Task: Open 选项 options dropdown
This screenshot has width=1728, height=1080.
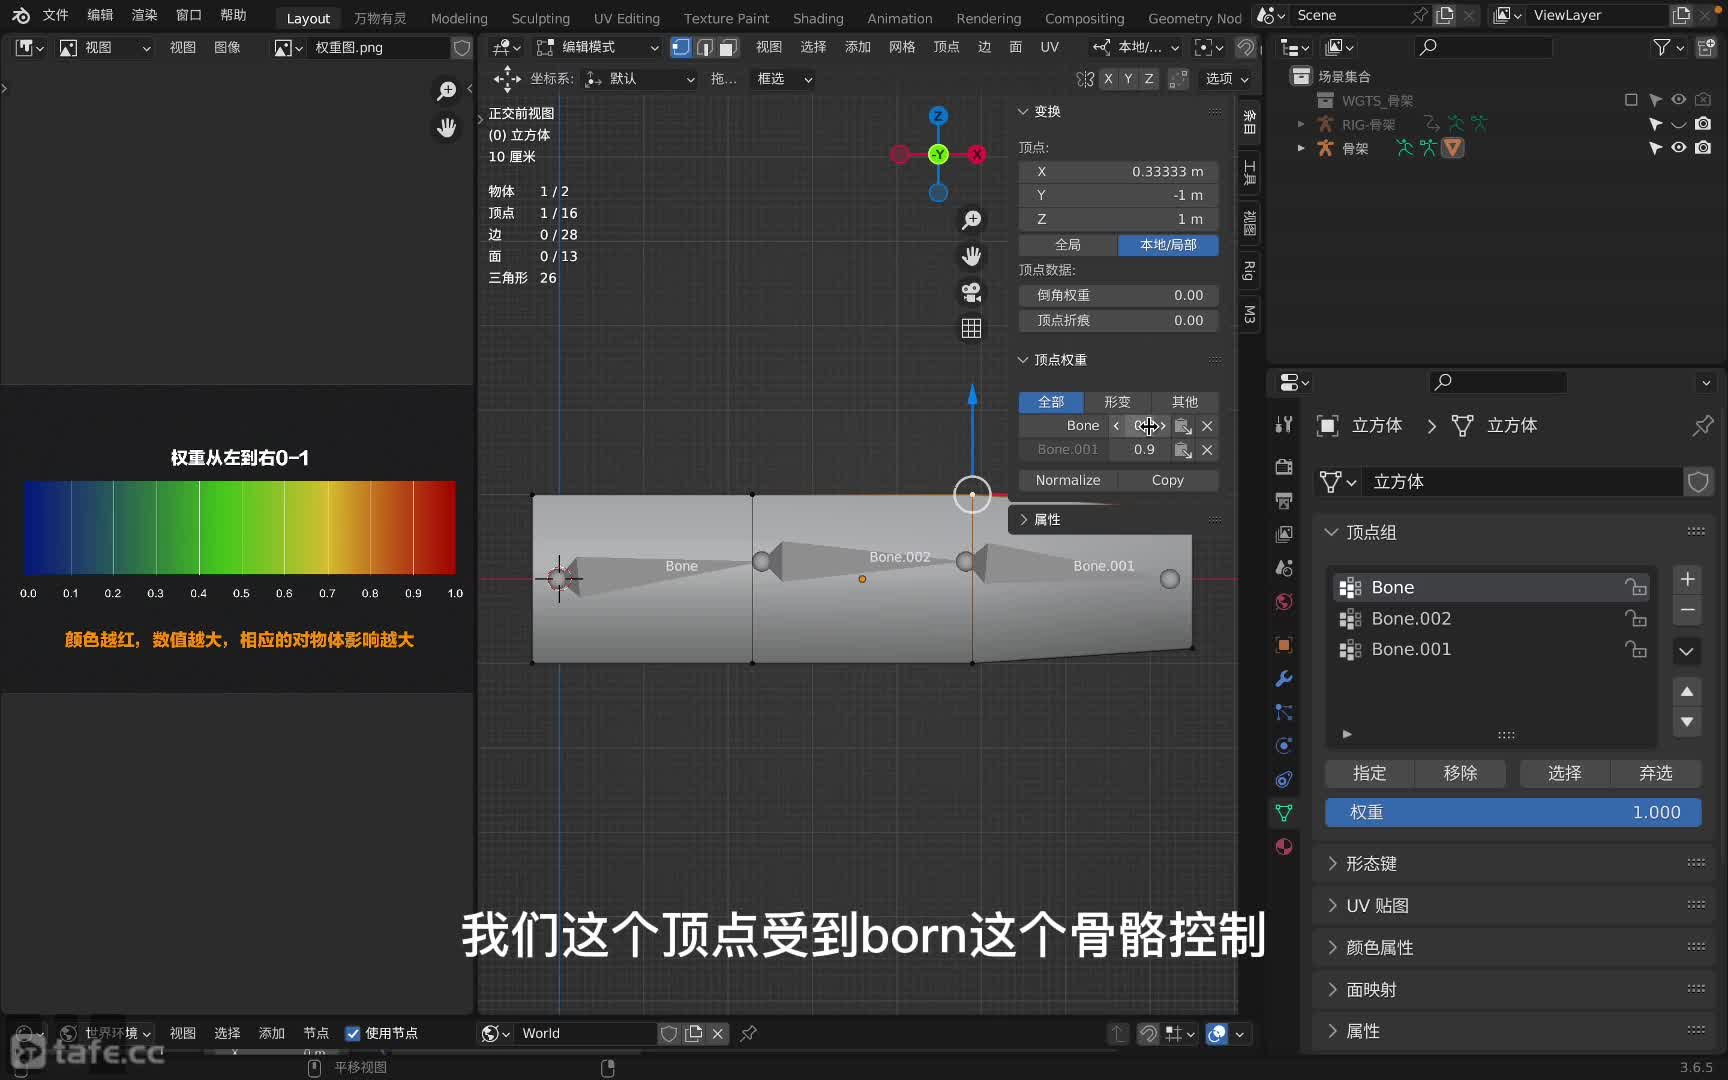Action: coord(1227,79)
